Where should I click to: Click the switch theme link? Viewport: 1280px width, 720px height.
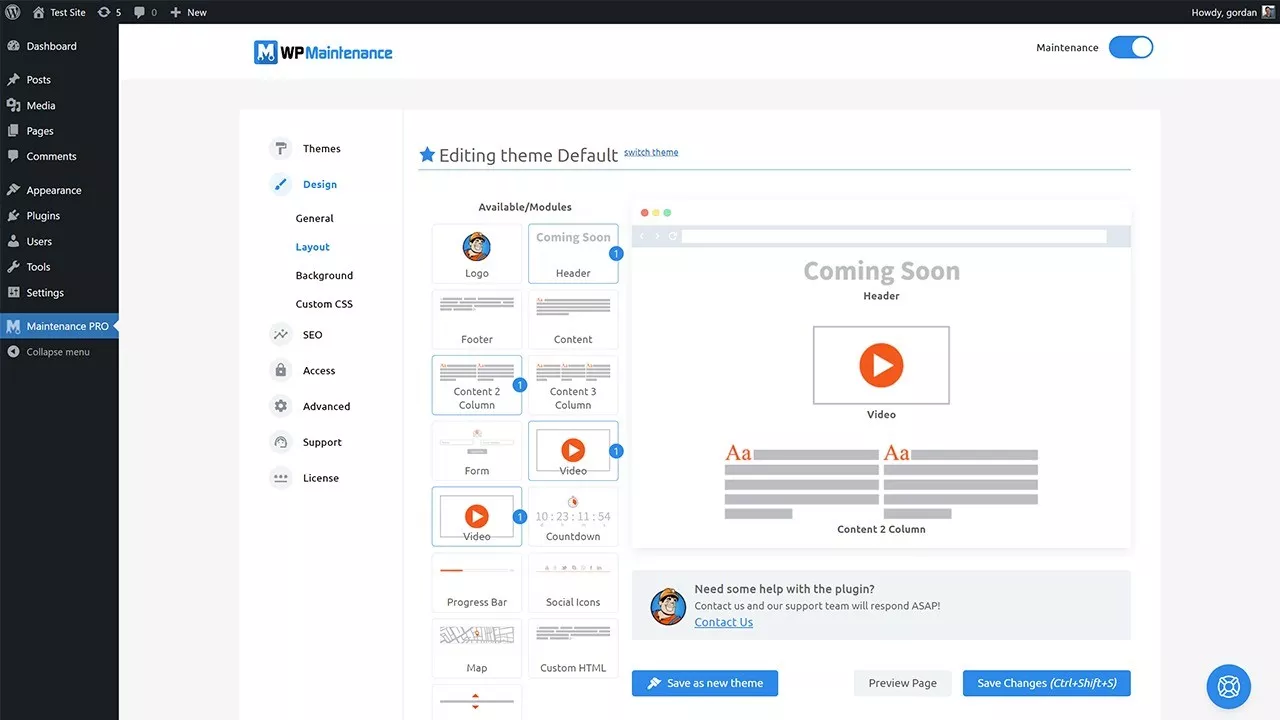pos(651,153)
